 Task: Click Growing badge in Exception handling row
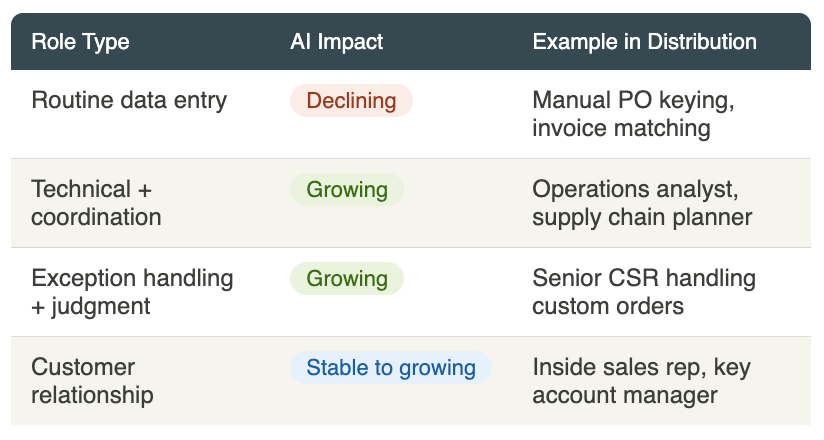coord(347,279)
